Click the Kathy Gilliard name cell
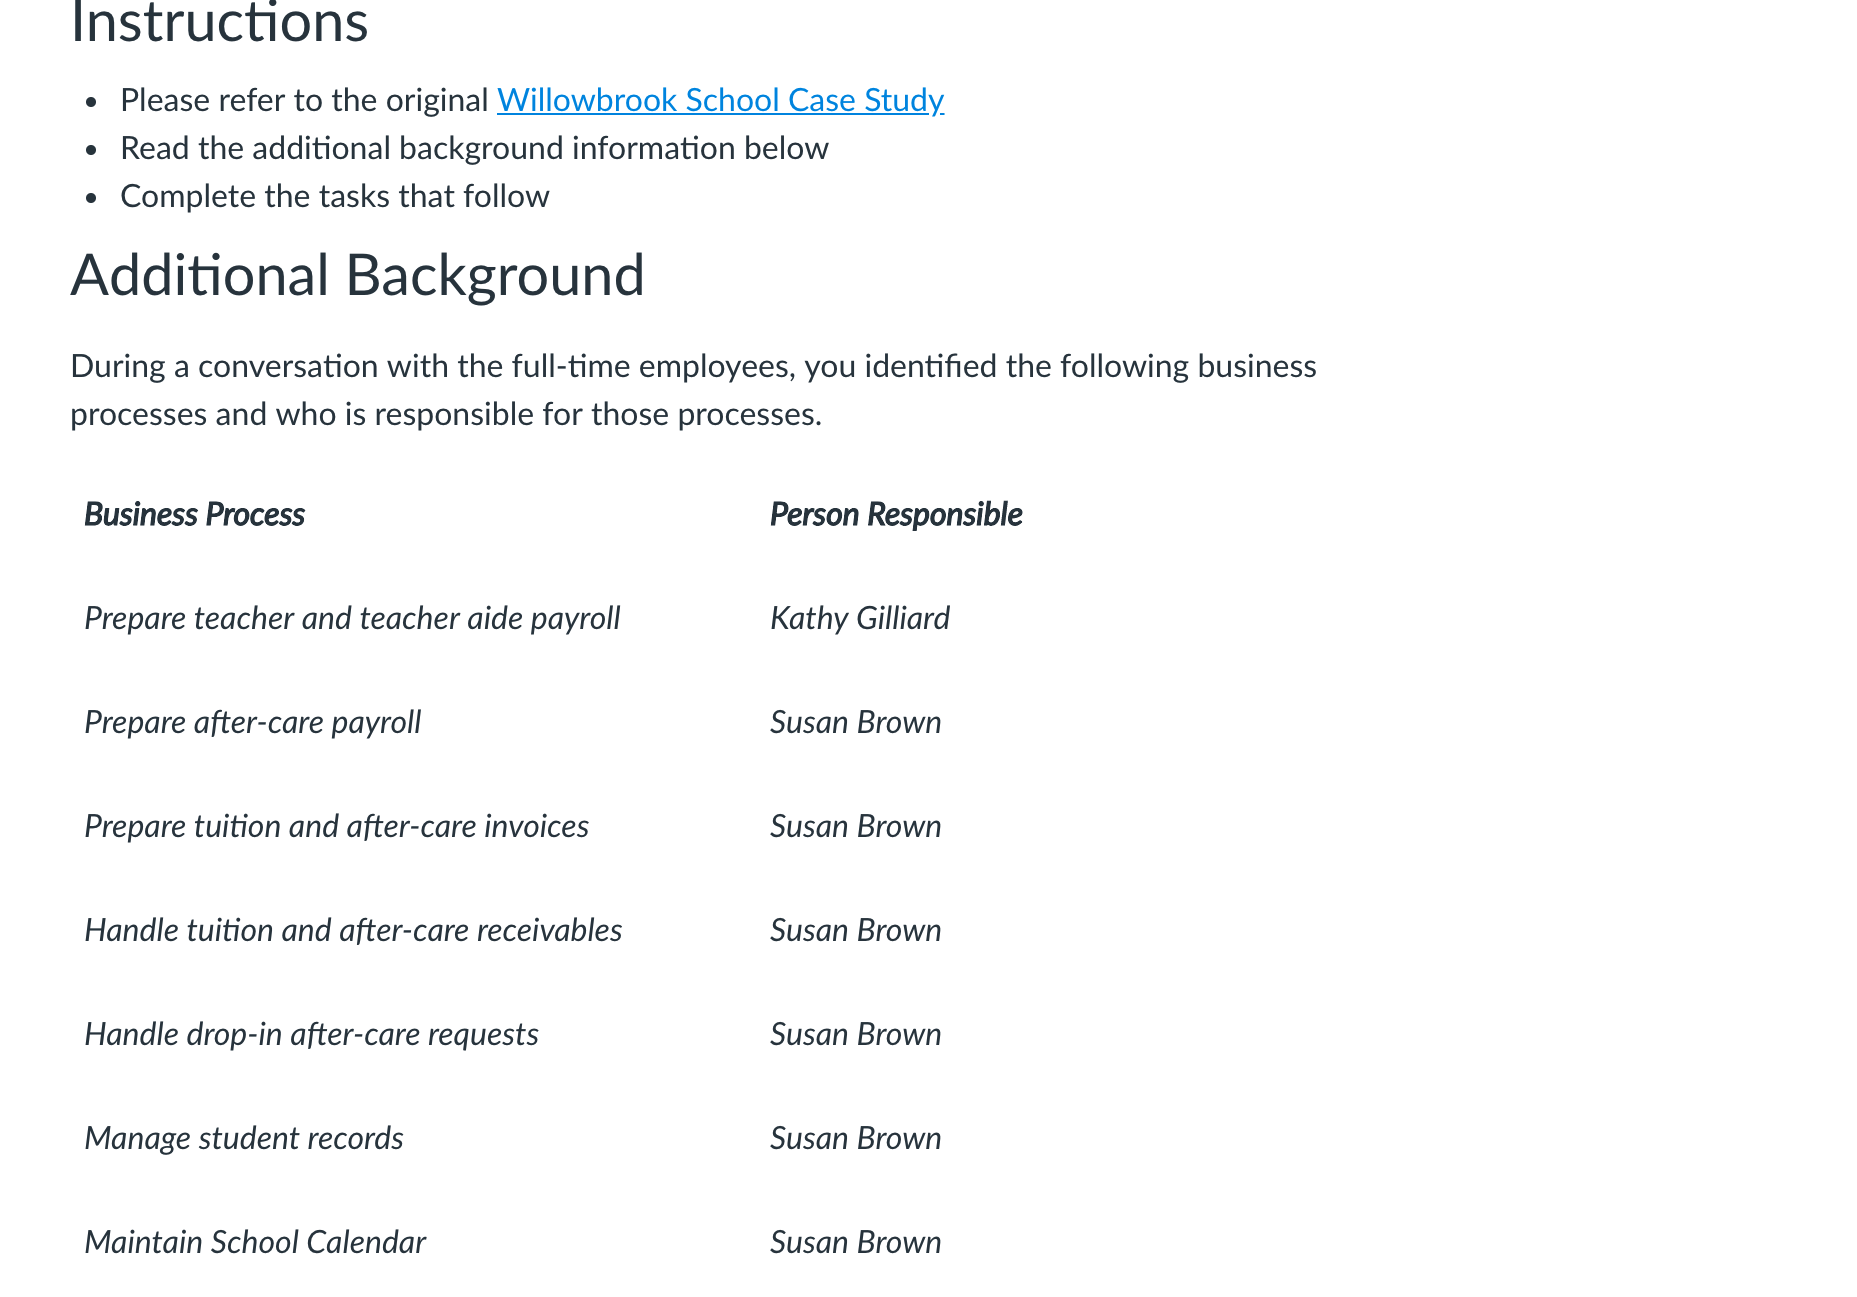The image size is (1857, 1297). 860,618
